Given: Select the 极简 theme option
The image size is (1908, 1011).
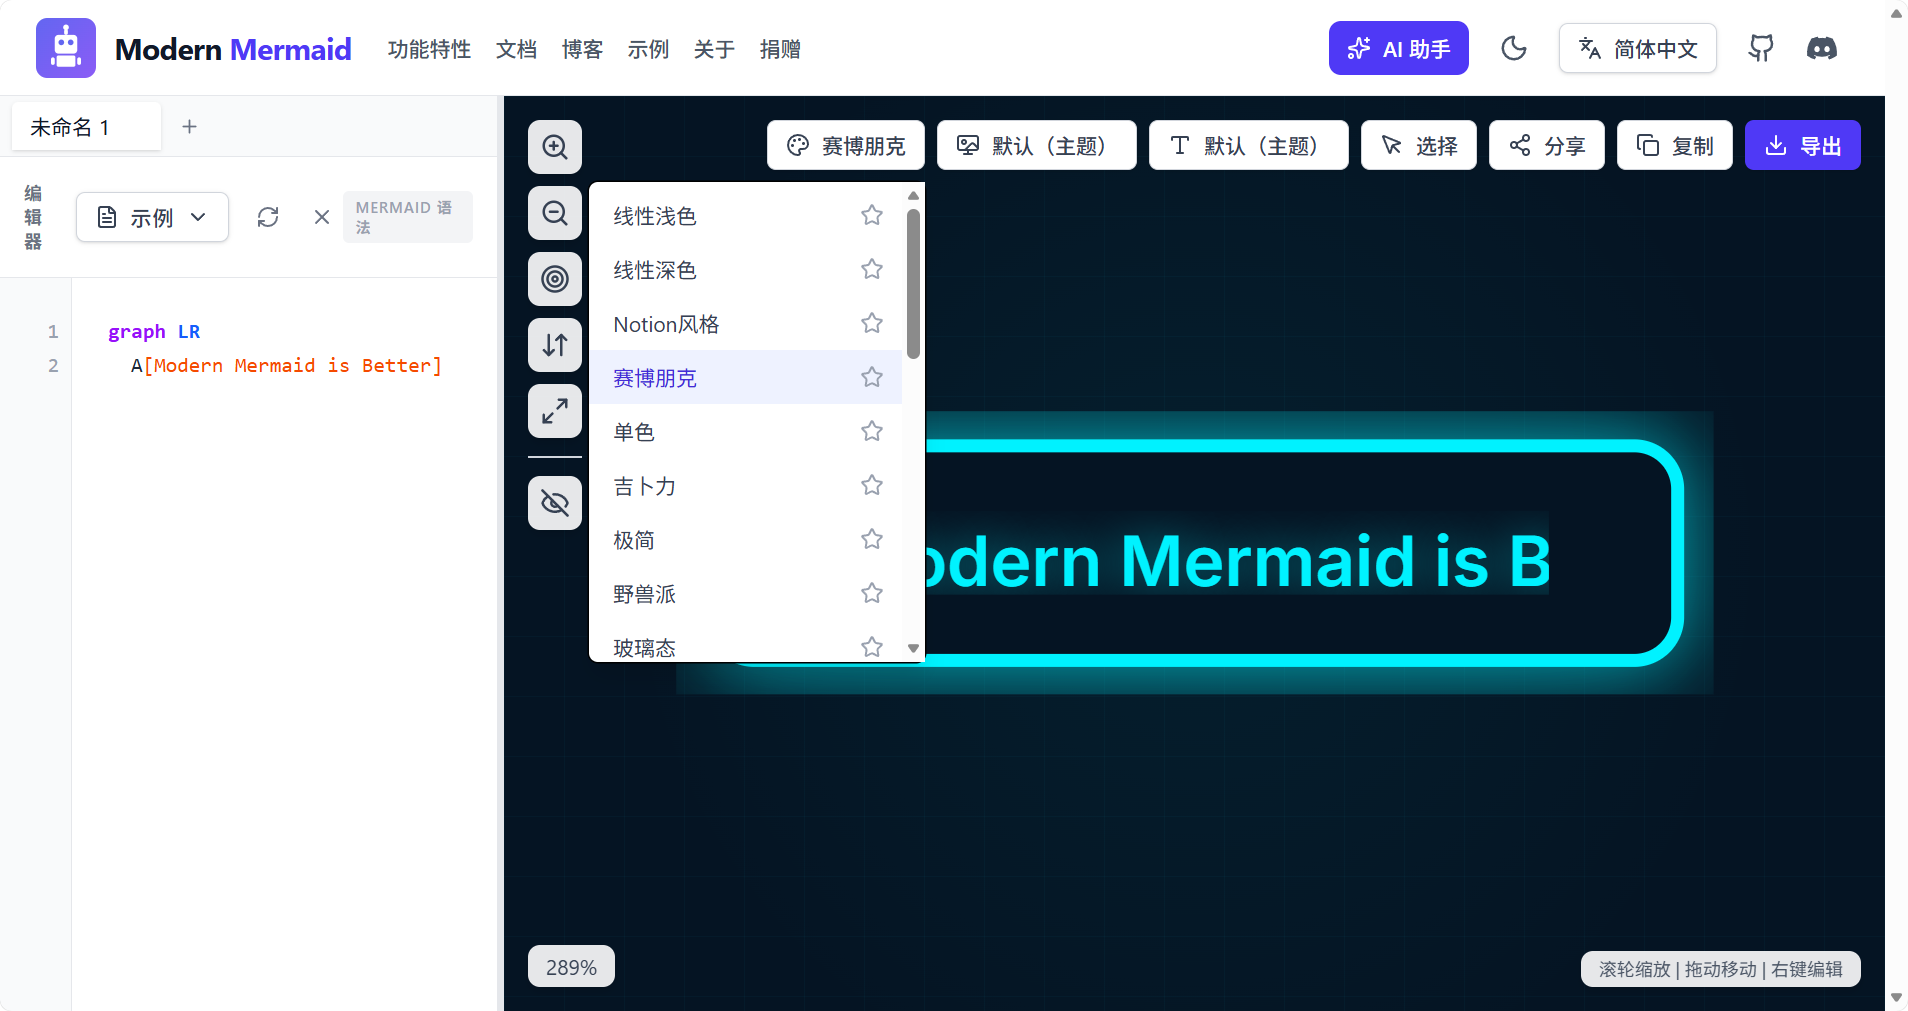Looking at the screenshot, I should click(x=745, y=539).
